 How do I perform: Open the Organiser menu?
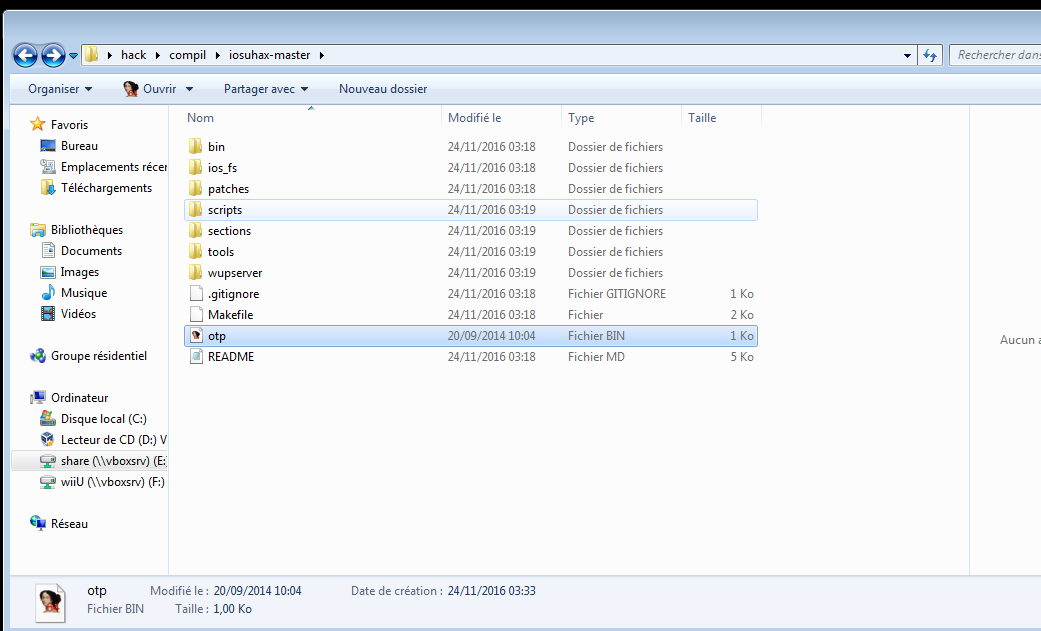coord(60,89)
